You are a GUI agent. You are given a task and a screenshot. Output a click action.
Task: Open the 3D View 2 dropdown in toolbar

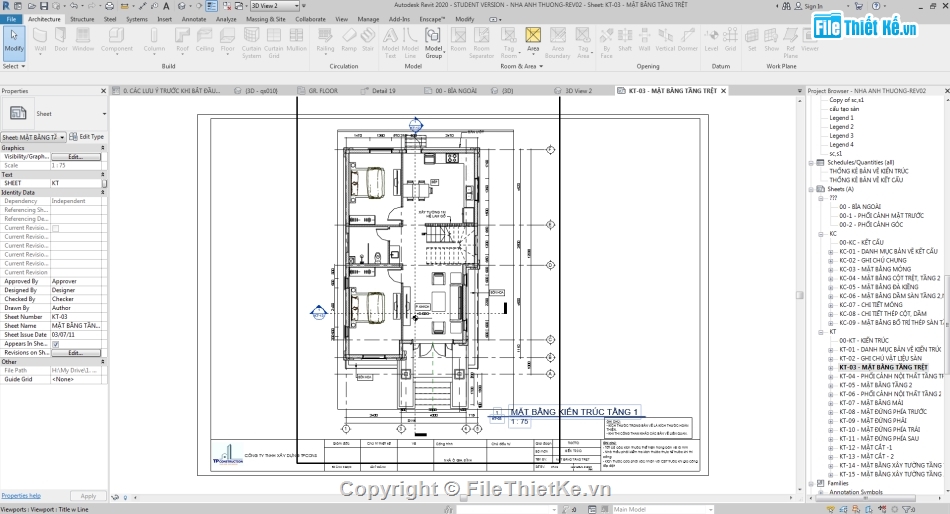click(x=275, y=5)
